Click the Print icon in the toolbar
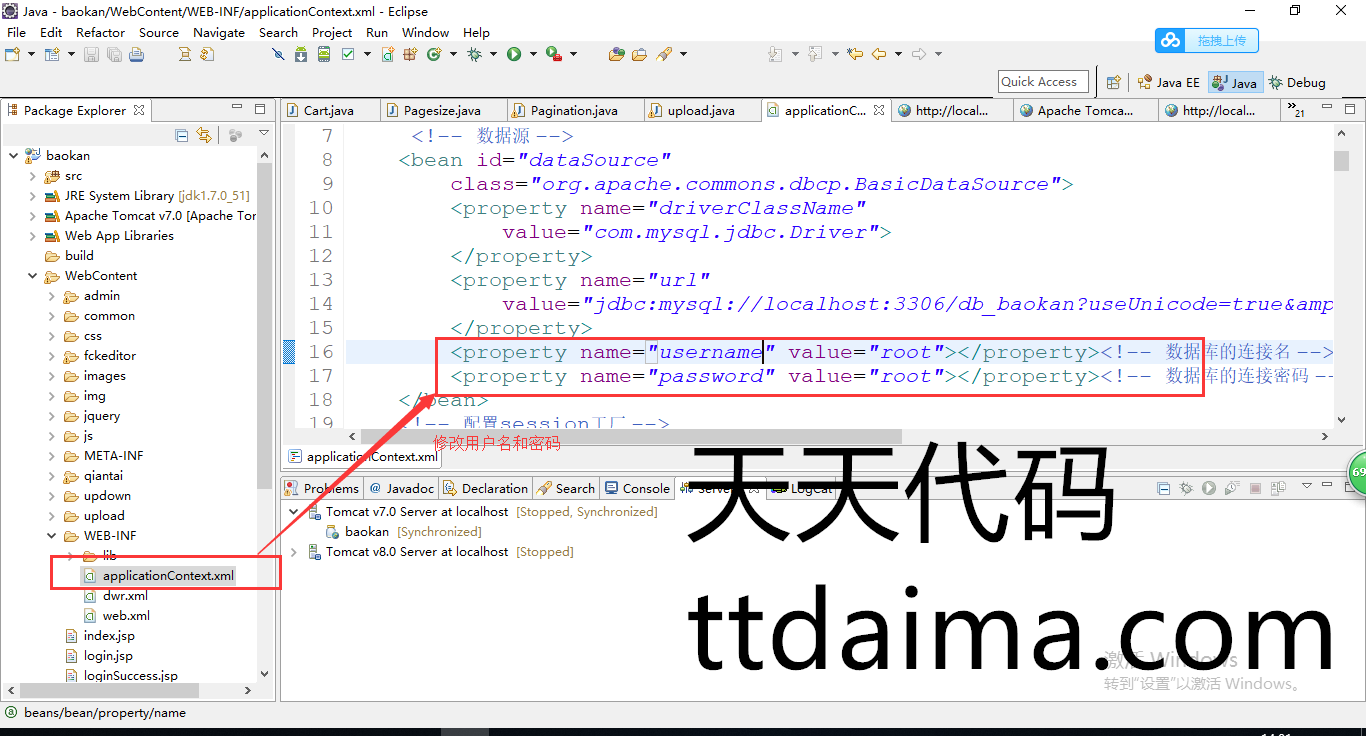The width and height of the screenshot is (1366, 736). (136, 54)
